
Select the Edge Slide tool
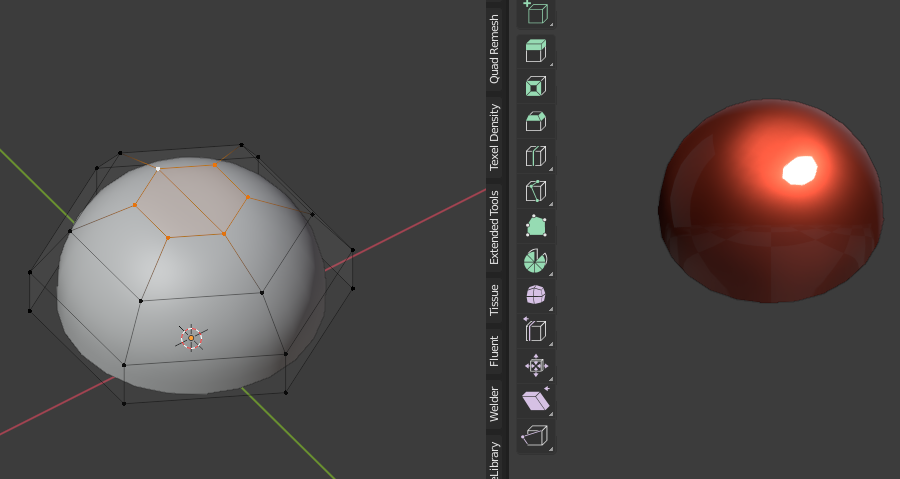pos(536,331)
